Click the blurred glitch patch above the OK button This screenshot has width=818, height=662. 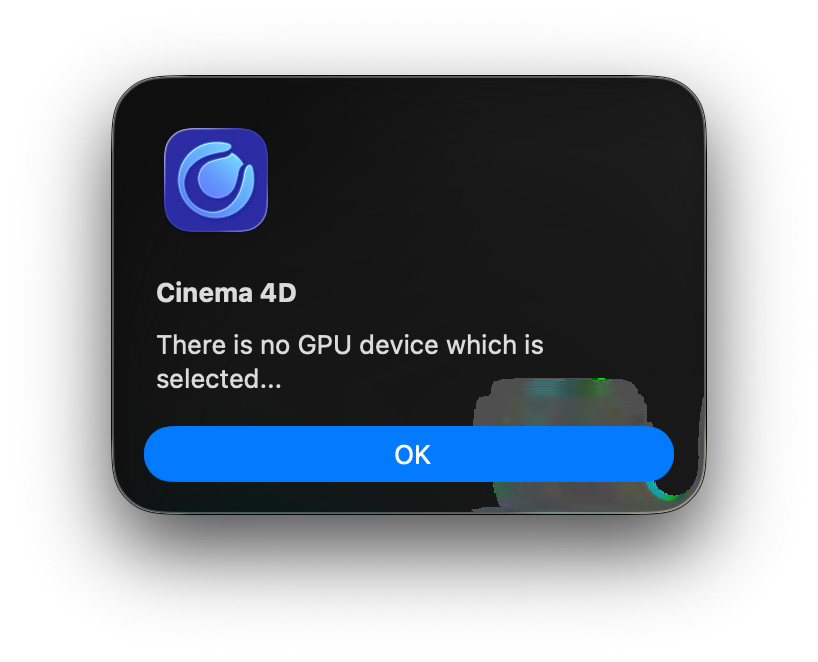point(561,402)
